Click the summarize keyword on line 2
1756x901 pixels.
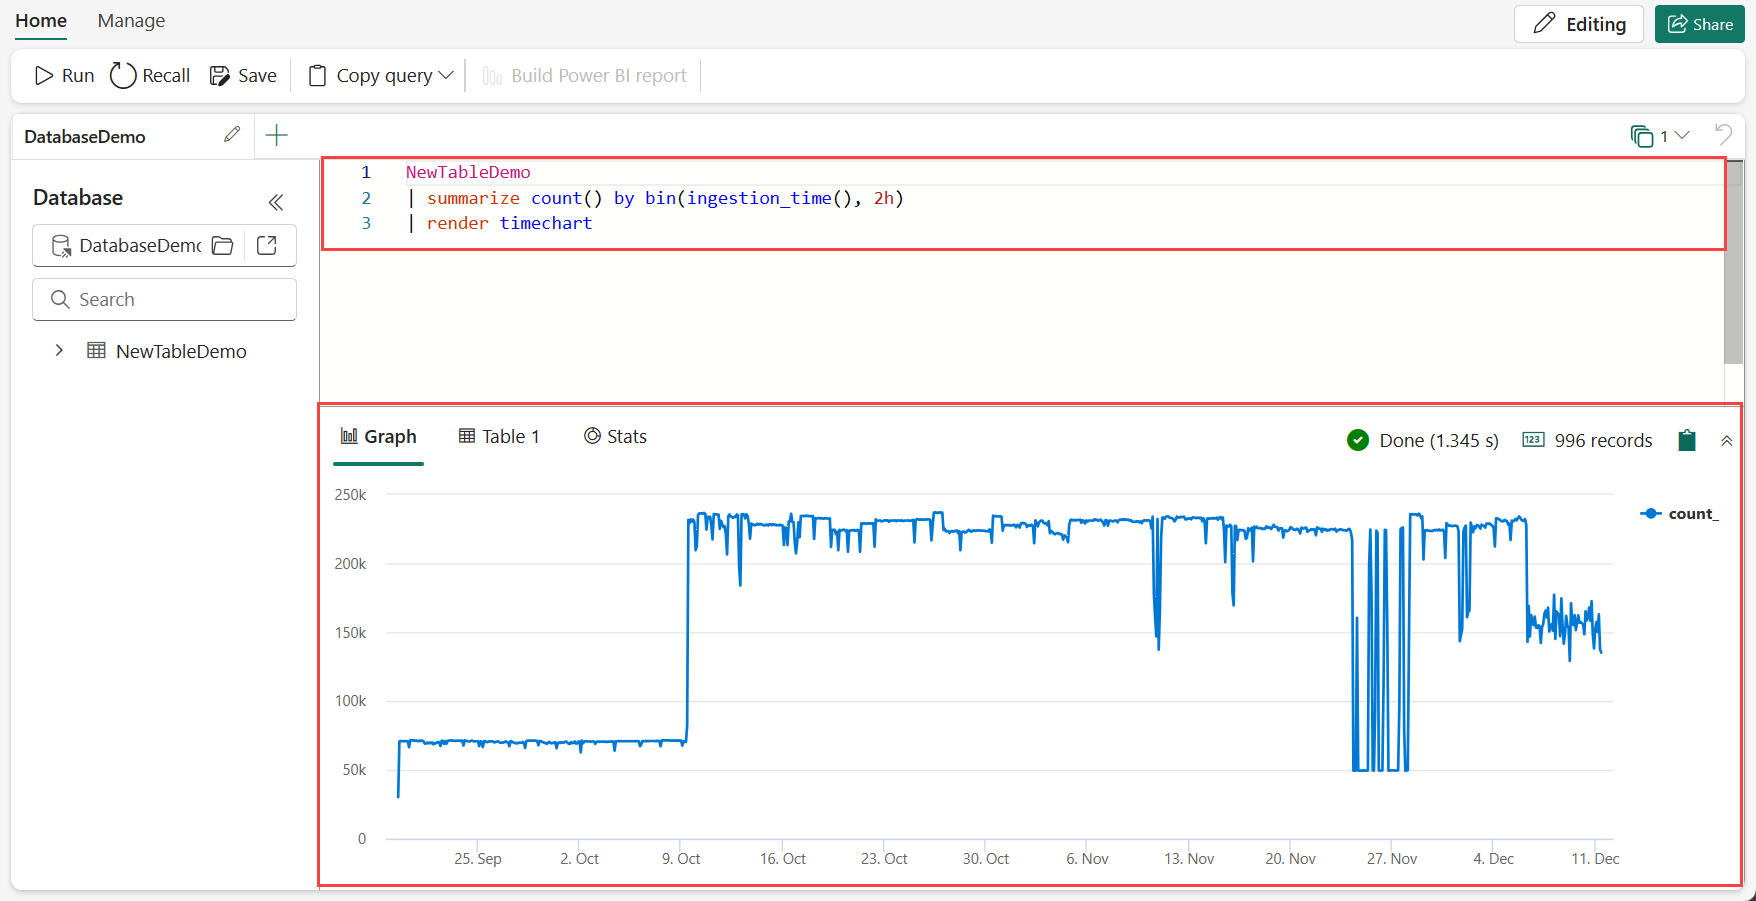pos(473,198)
